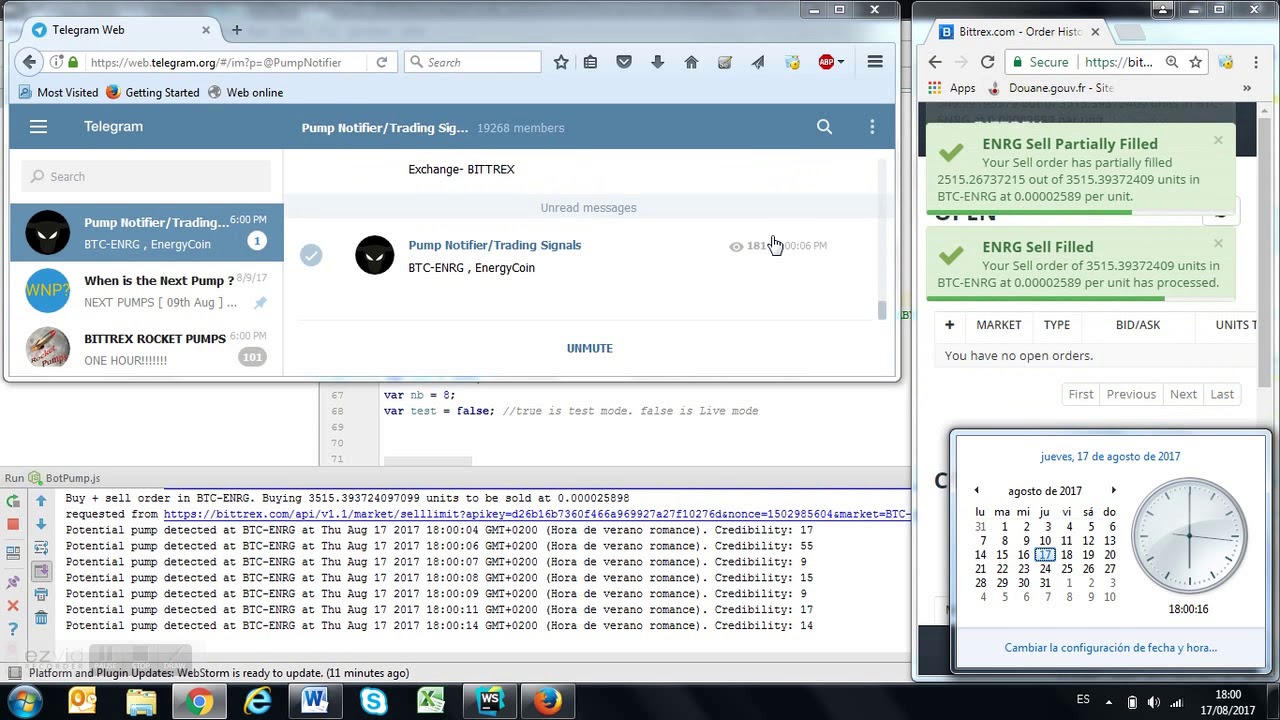The image size is (1280, 720).
Task: Rerun BotPump.js in WebStorm
Action: point(13,501)
